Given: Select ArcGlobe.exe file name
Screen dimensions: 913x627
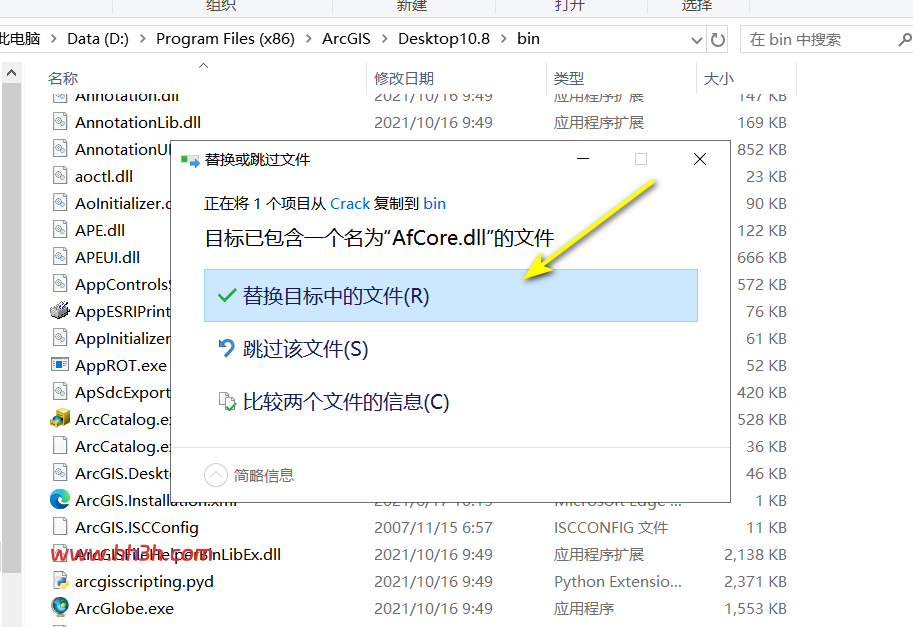Looking at the screenshot, I should coord(125,608).
